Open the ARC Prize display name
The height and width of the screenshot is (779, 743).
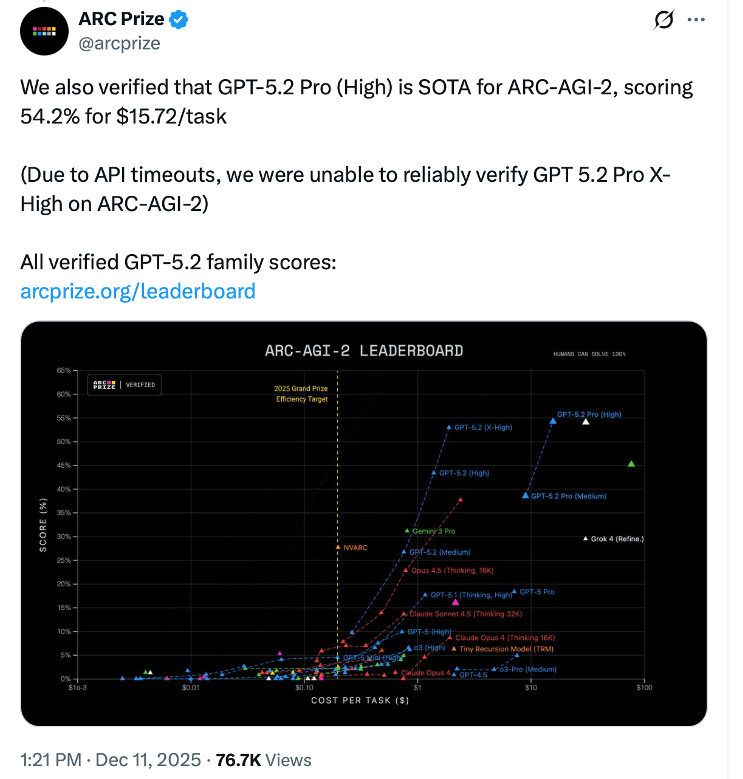click(122, 19)
